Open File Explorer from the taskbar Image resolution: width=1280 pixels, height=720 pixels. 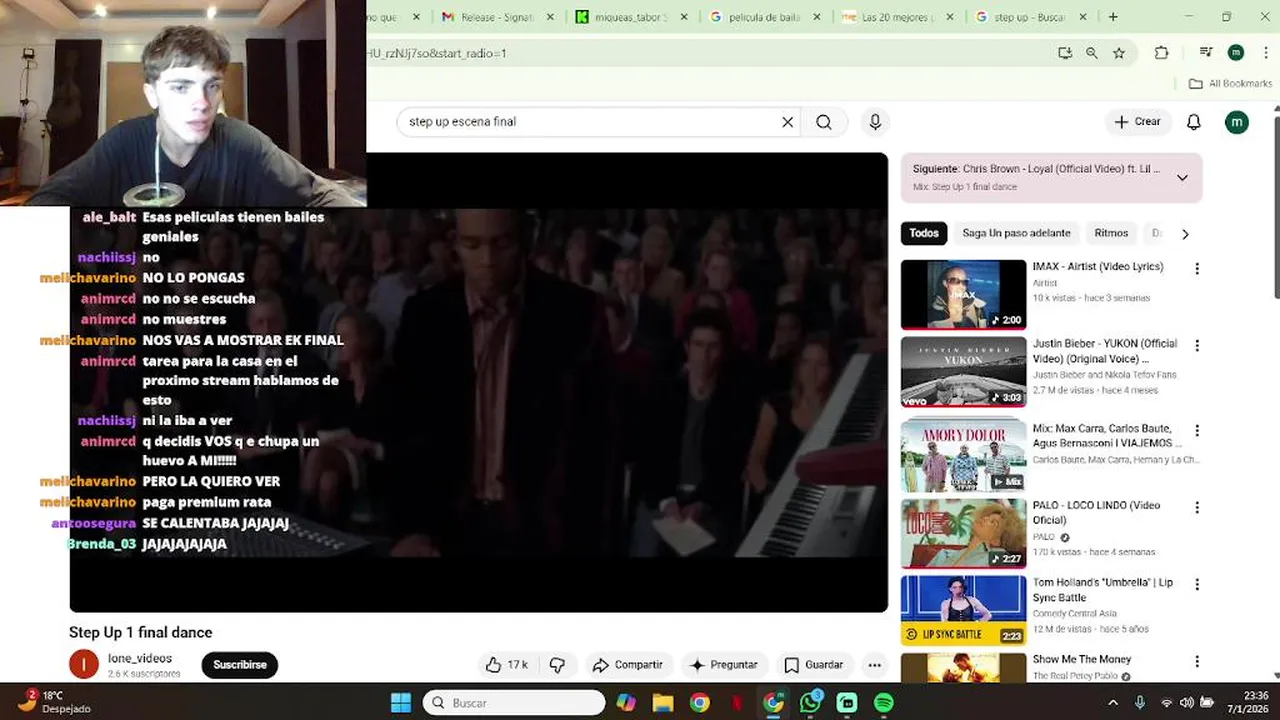point(662,703)
